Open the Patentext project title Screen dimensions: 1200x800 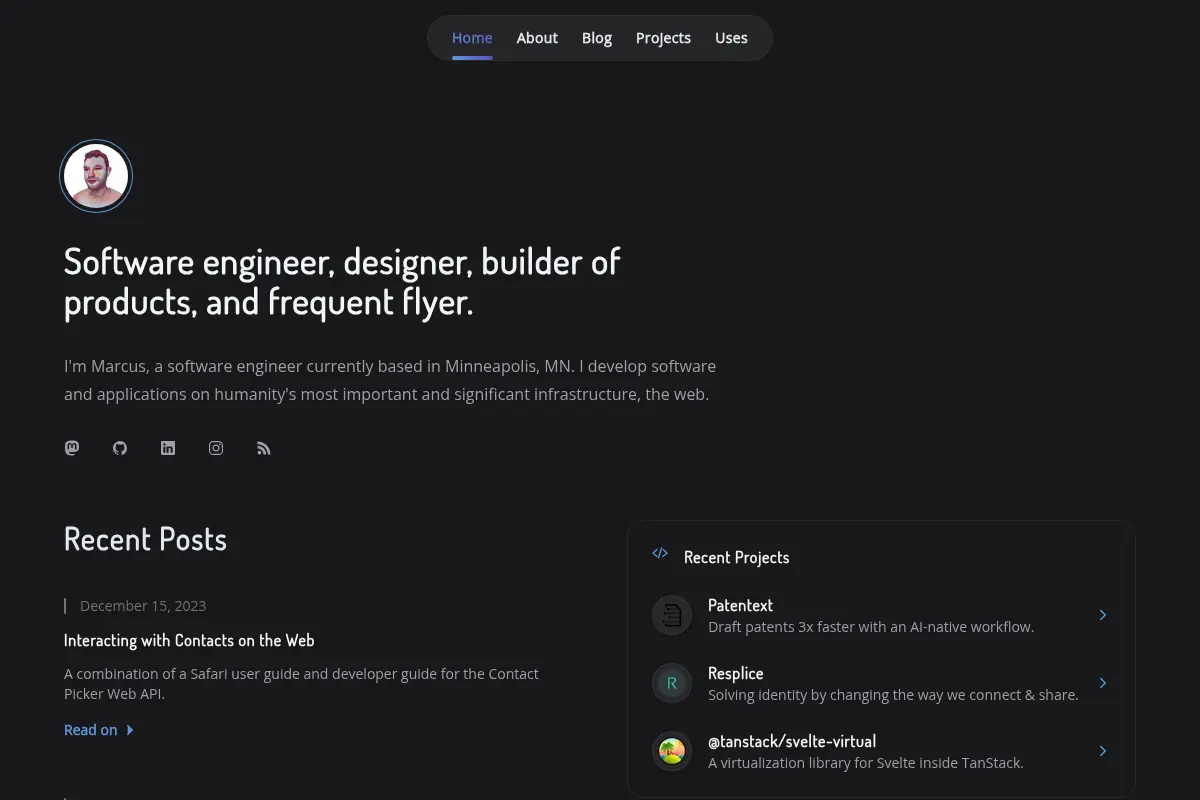tap(740, 605)
